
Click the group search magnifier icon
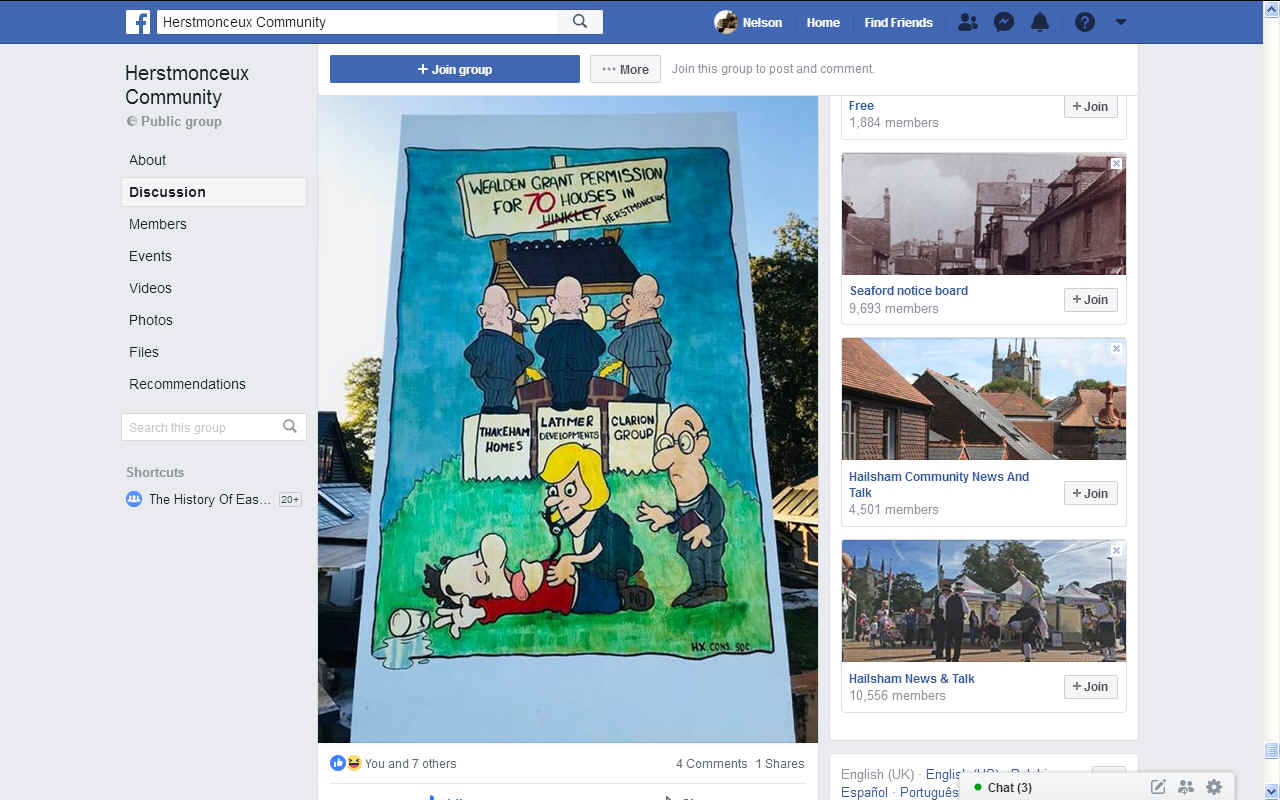click(x=290, y=427)
